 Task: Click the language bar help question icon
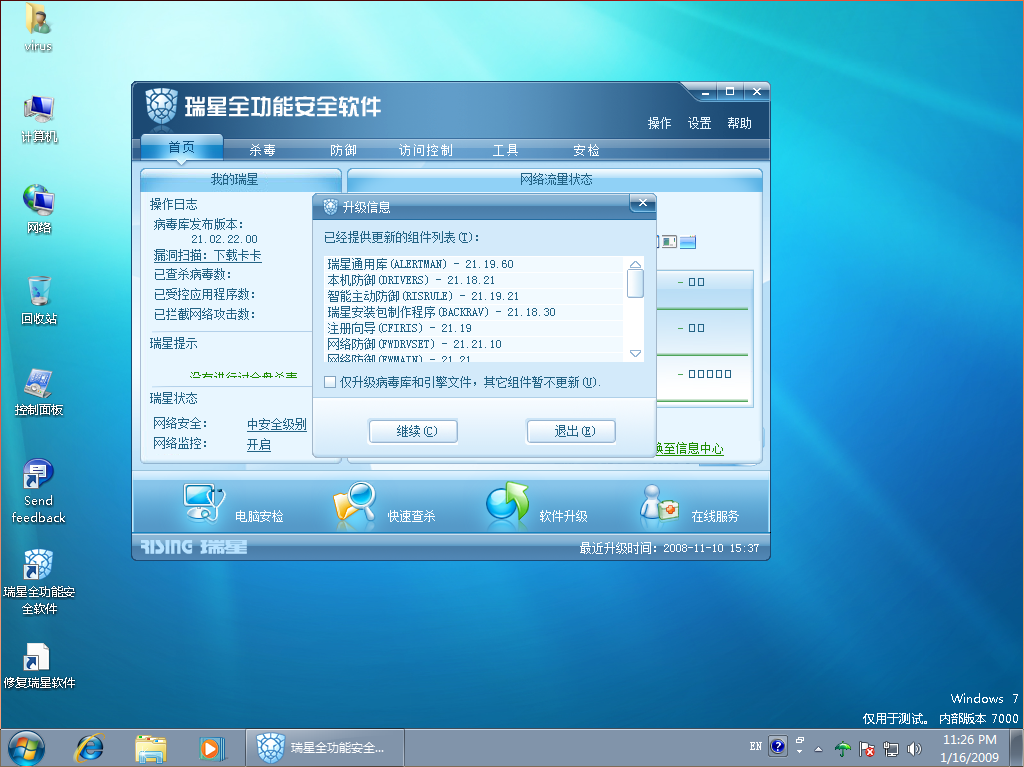pos(778,746)
